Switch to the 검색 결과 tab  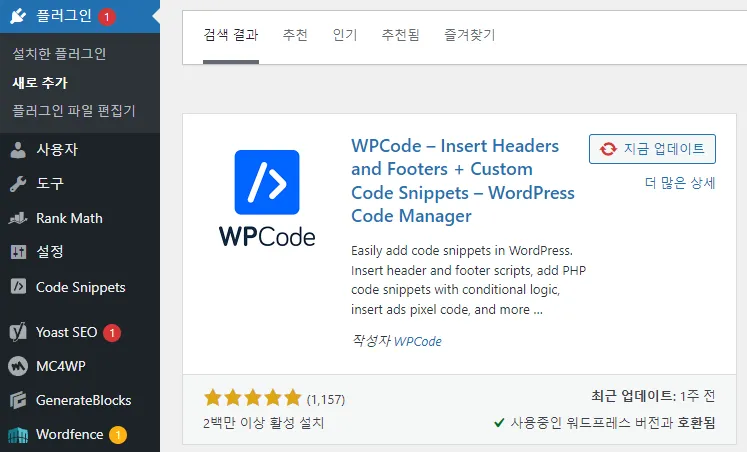point(231,35)
